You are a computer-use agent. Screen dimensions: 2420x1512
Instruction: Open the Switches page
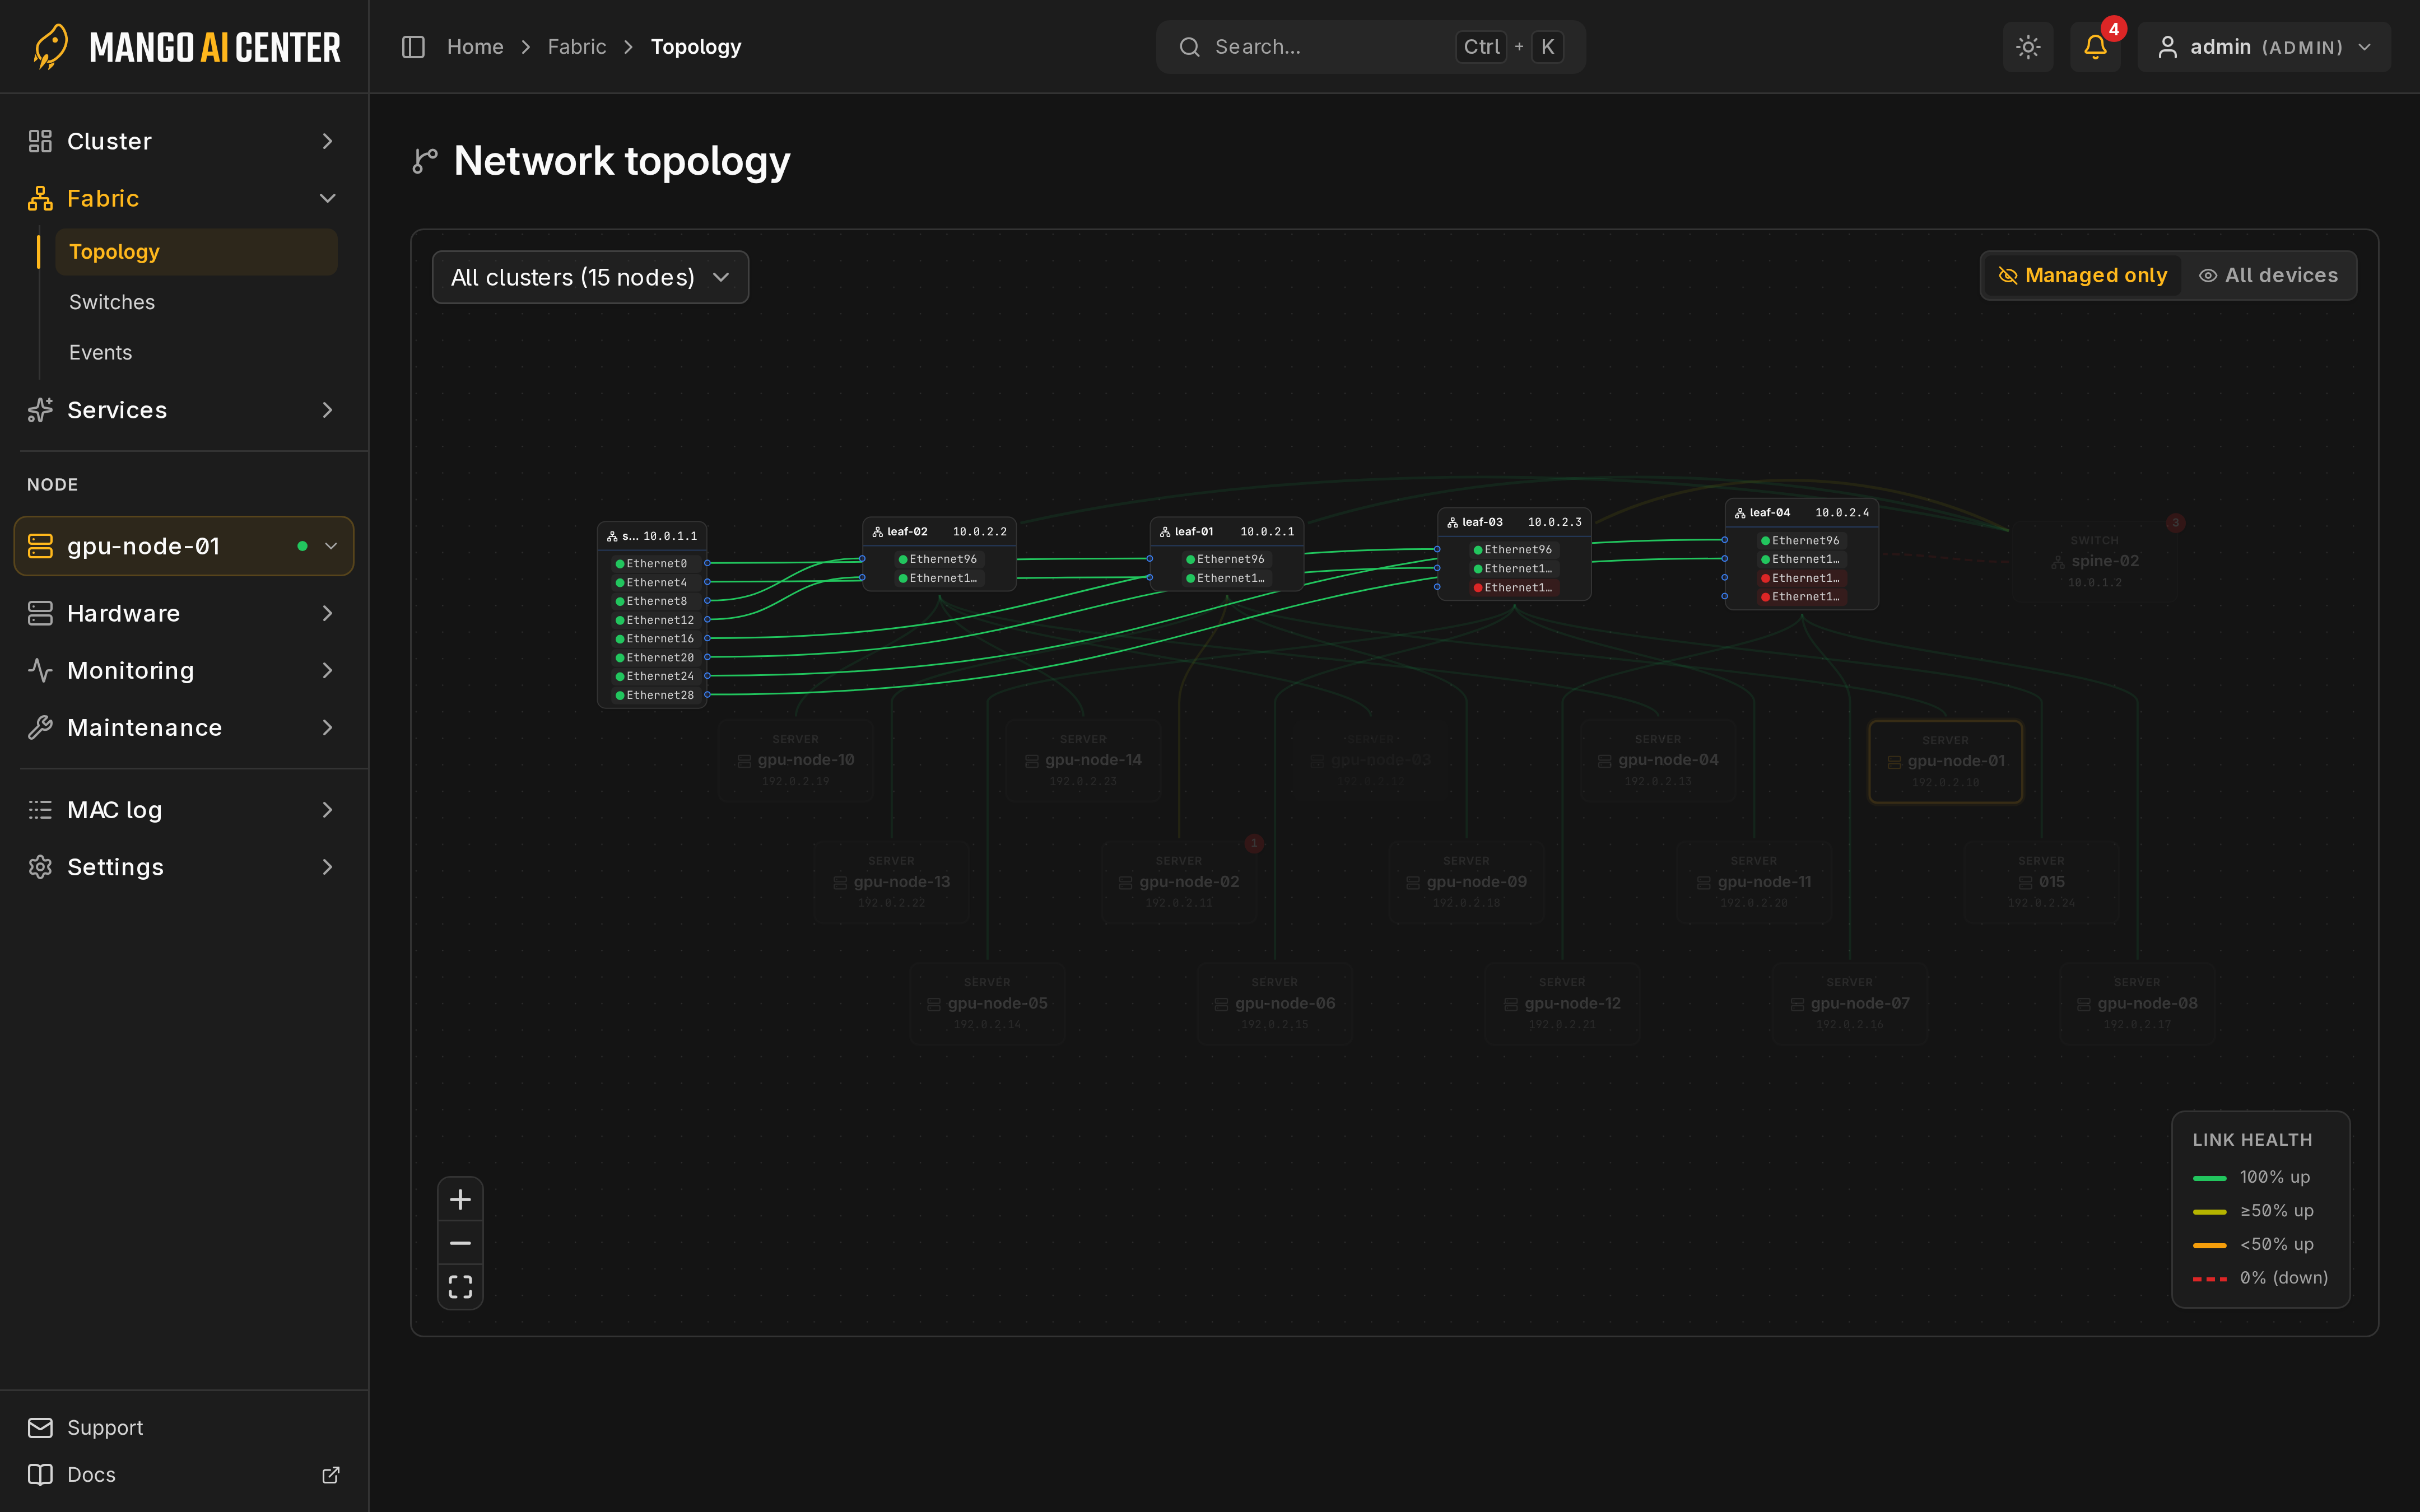(x=196, y=302)
